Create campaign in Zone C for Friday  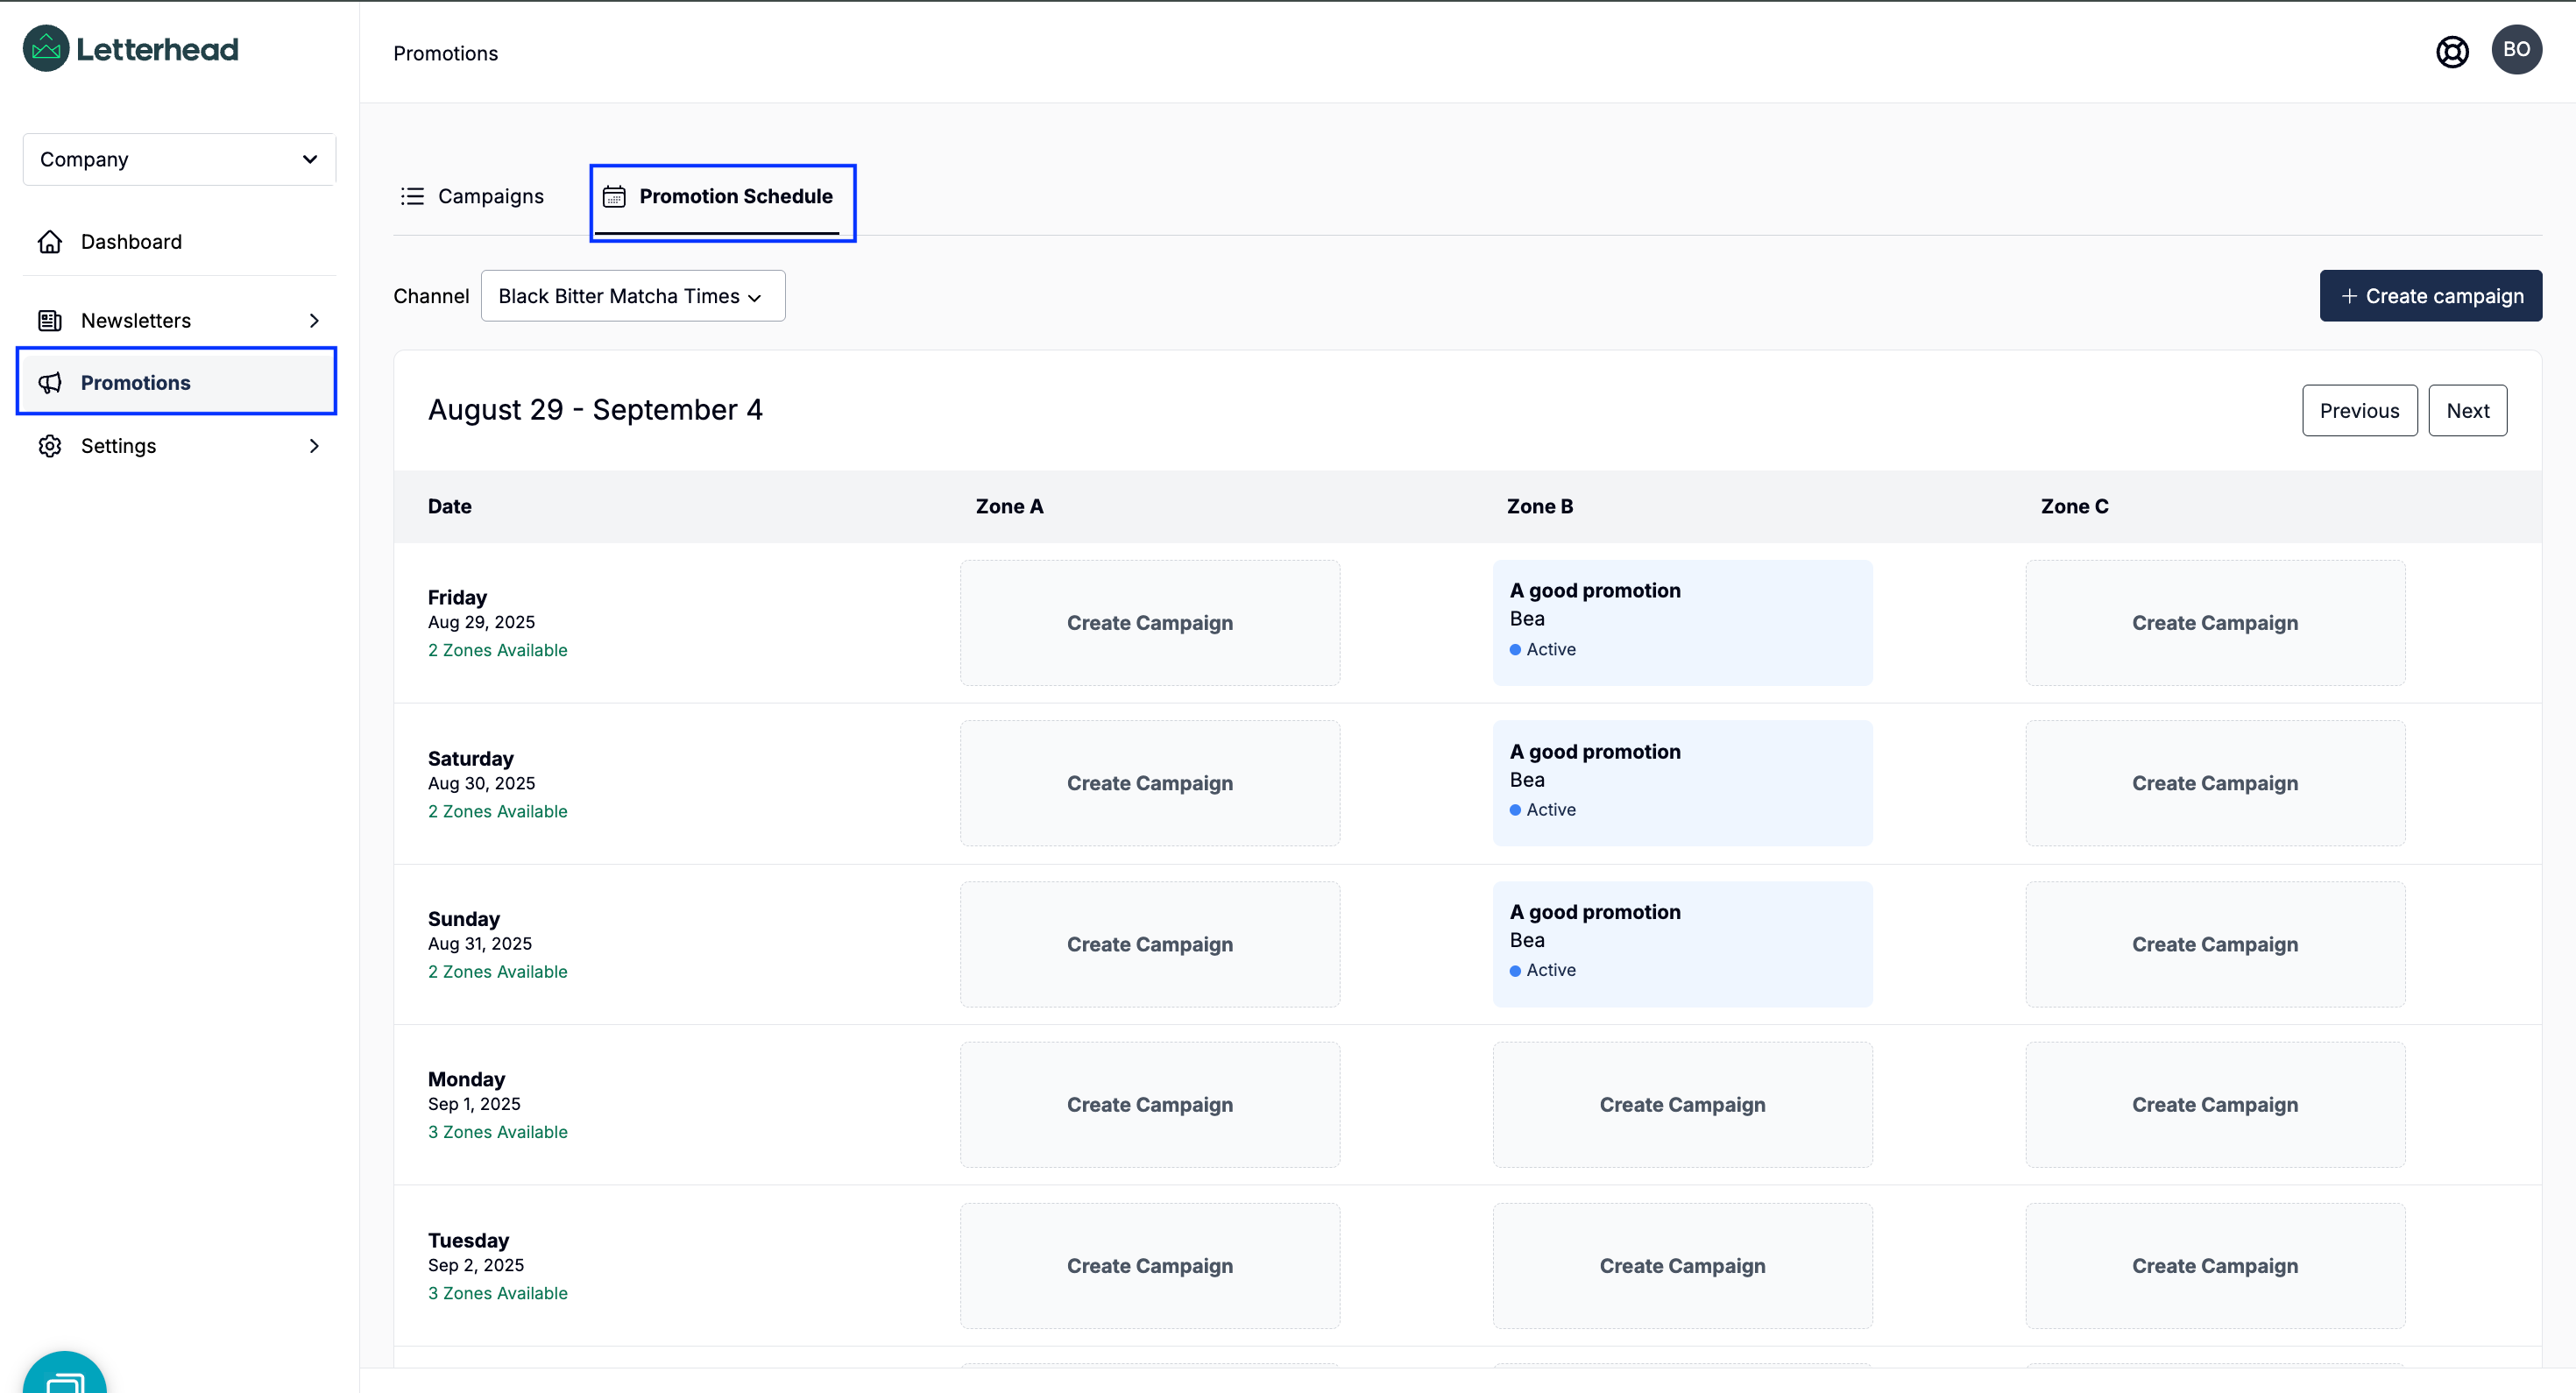click(x=2215, y=623)
